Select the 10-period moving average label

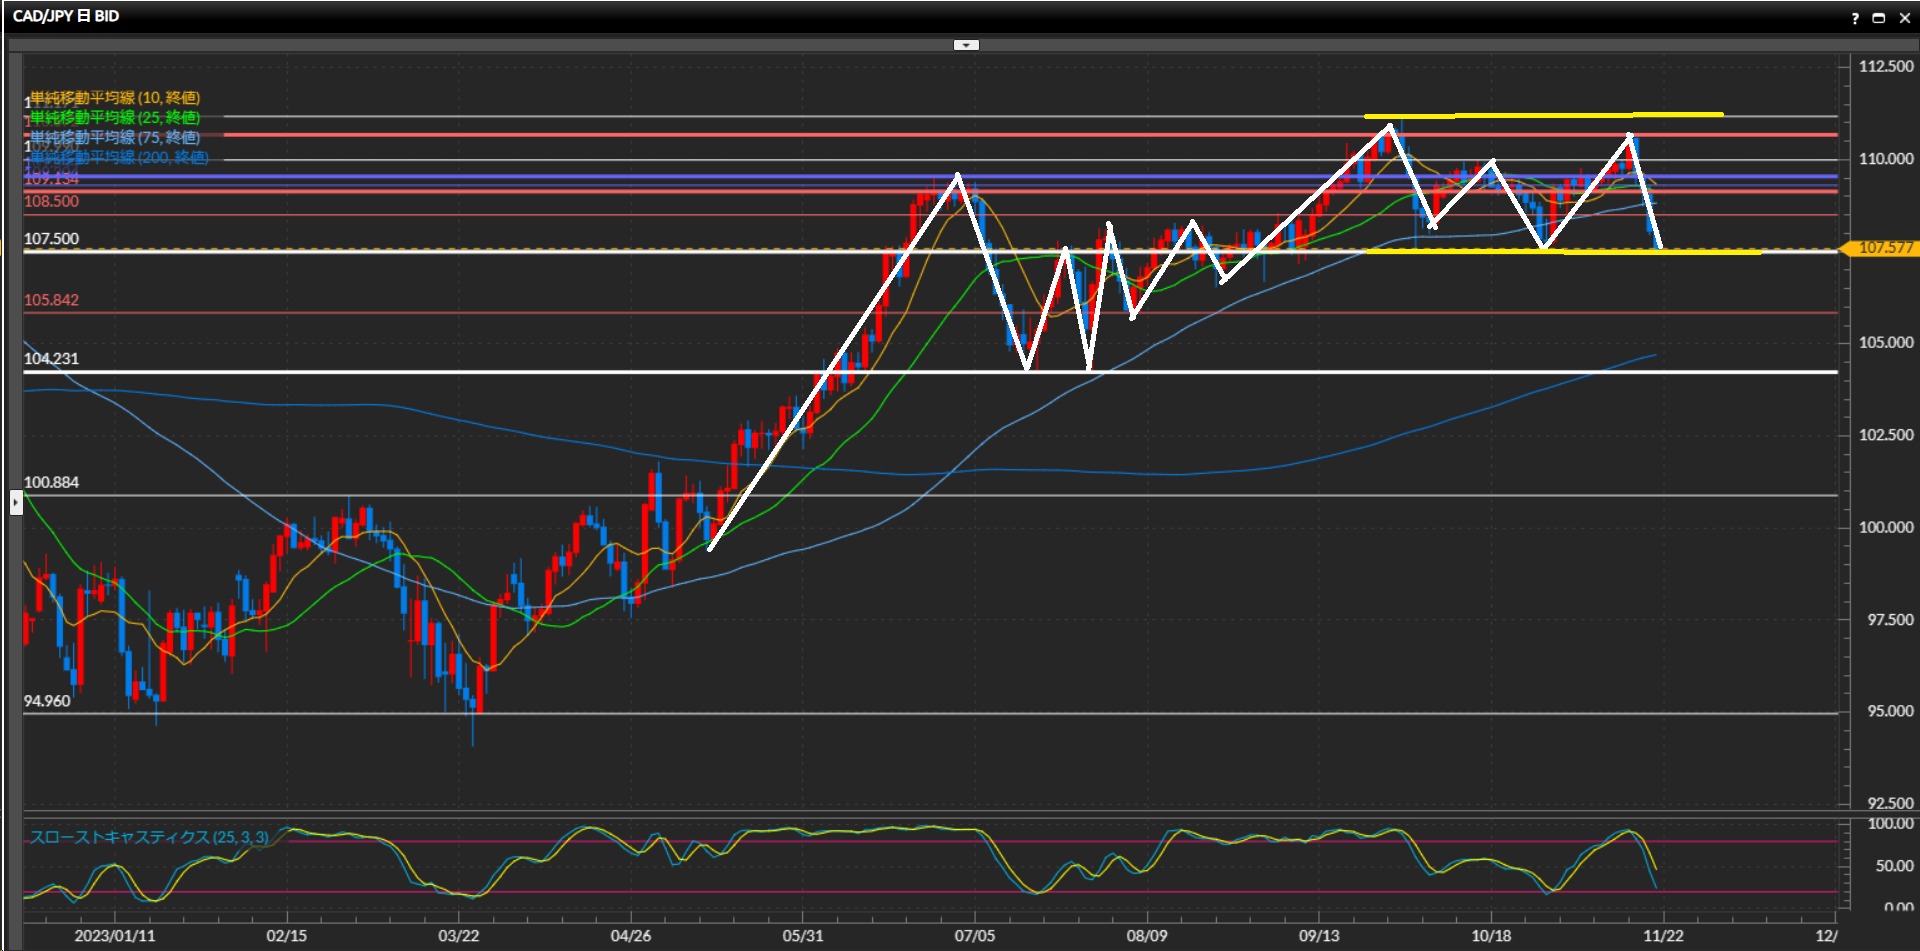115,97
